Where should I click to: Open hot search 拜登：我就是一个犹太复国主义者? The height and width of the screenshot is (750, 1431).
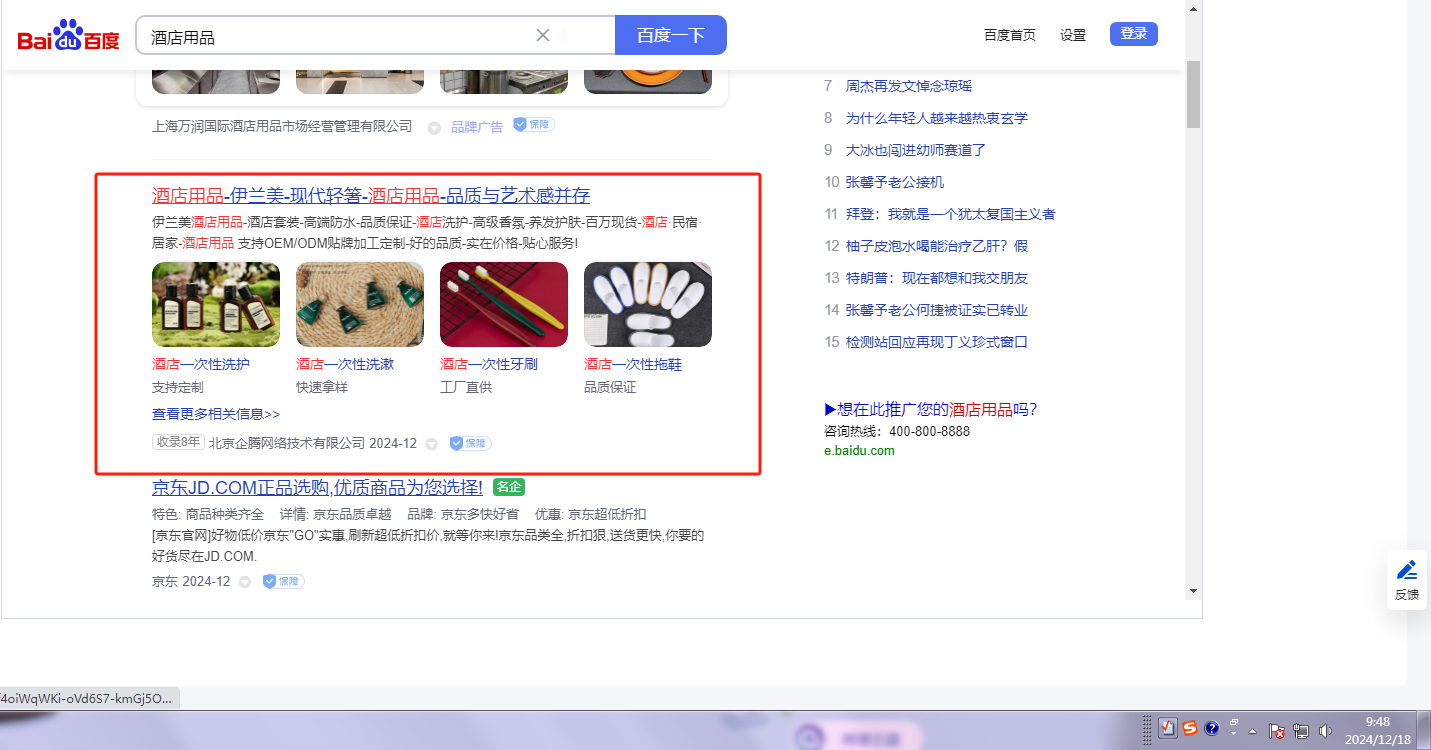[x=951, y=214]
